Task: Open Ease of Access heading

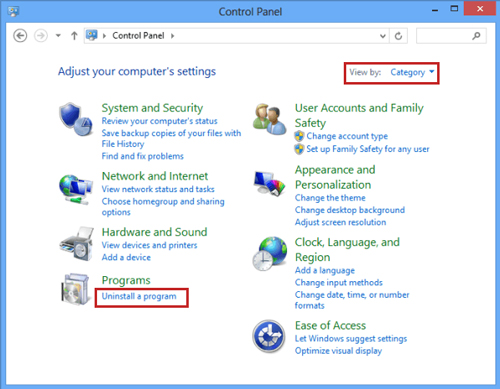Action: [x=330, y=325]
